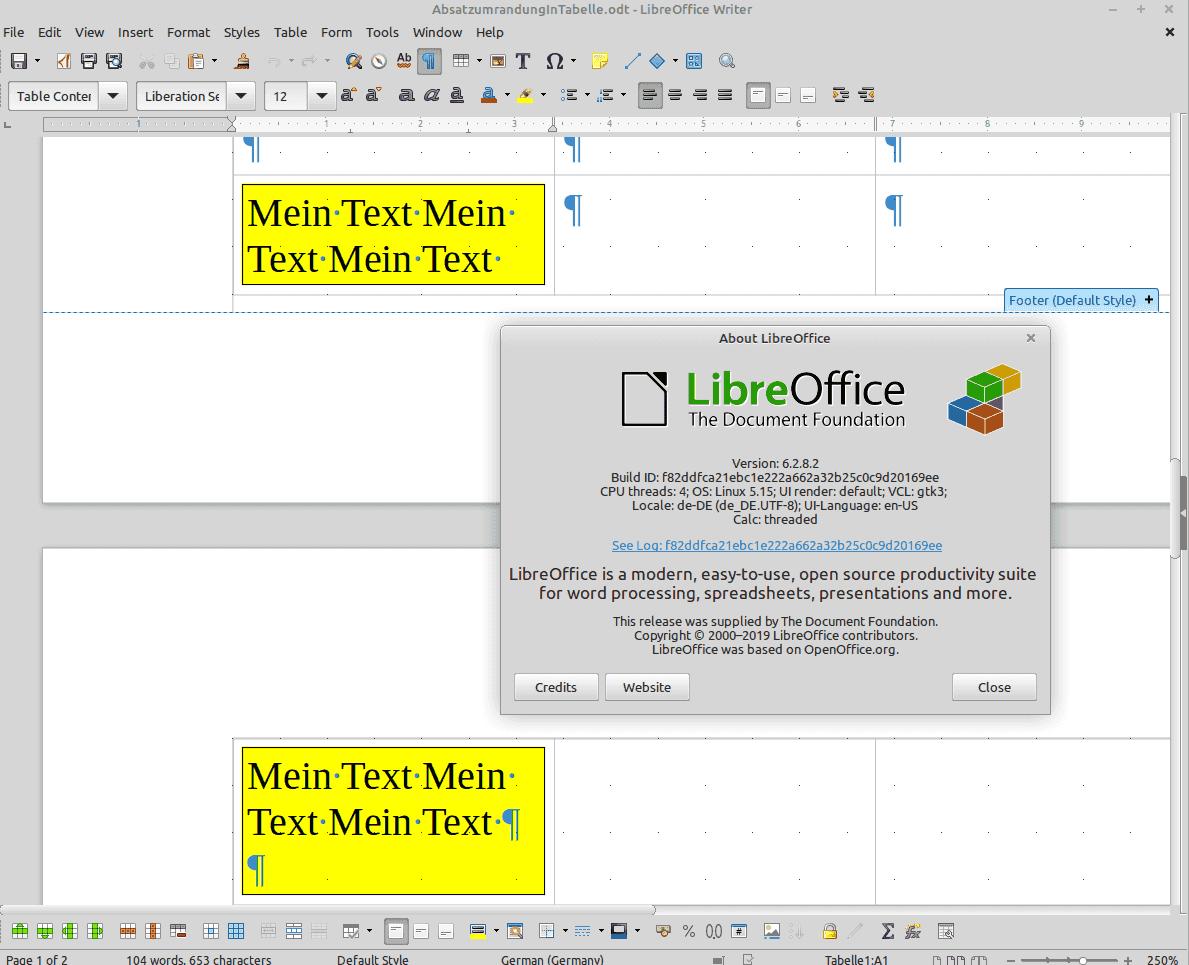Click Website button in About dialog

pyautogui.click(x=647, y=688)
